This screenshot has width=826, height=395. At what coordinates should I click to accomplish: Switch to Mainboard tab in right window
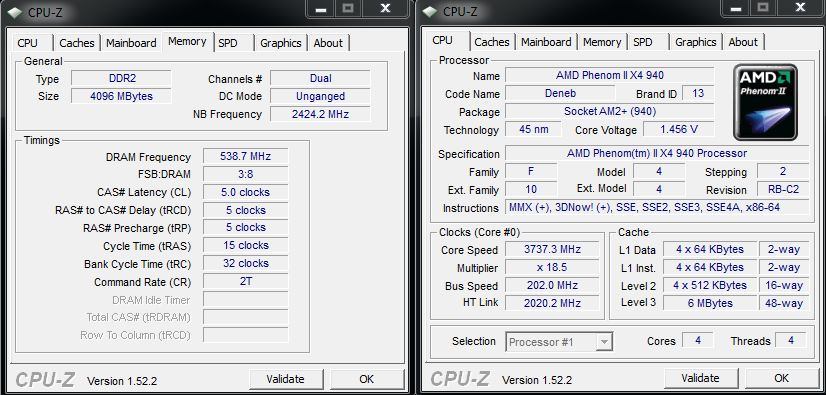(x=546, y=42)
